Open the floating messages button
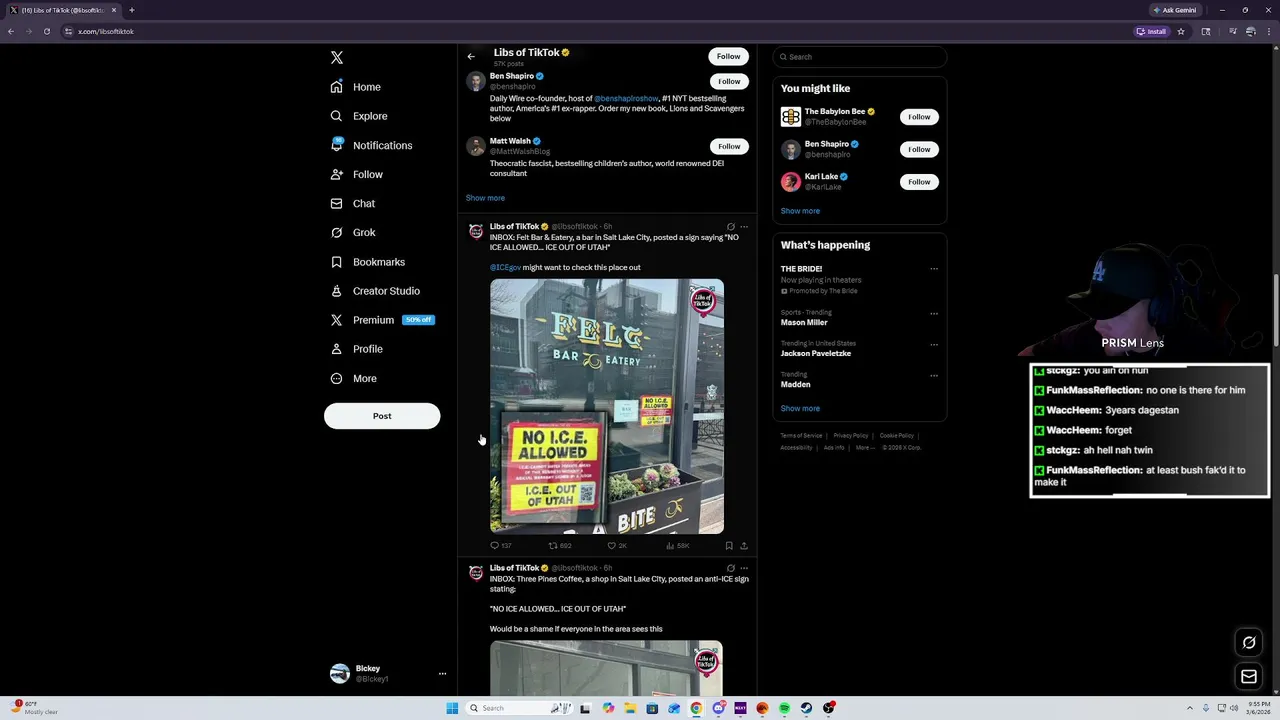The width and height of the screenshot is (1280, 720). click(1249, 677)
